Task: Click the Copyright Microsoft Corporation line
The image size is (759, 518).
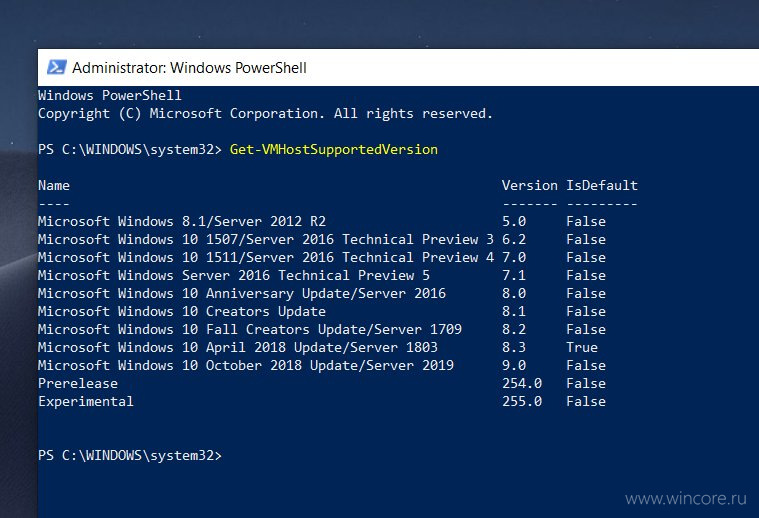Action: coord(265,114)
